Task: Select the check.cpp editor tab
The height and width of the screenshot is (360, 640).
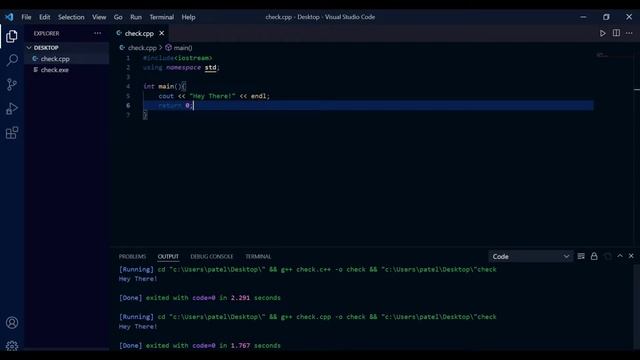Action: click(139, 33)
